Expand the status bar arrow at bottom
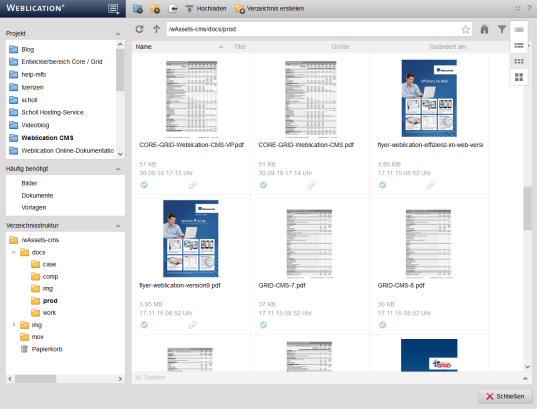The width and height of the screenshot is (537, 409). 525,378
